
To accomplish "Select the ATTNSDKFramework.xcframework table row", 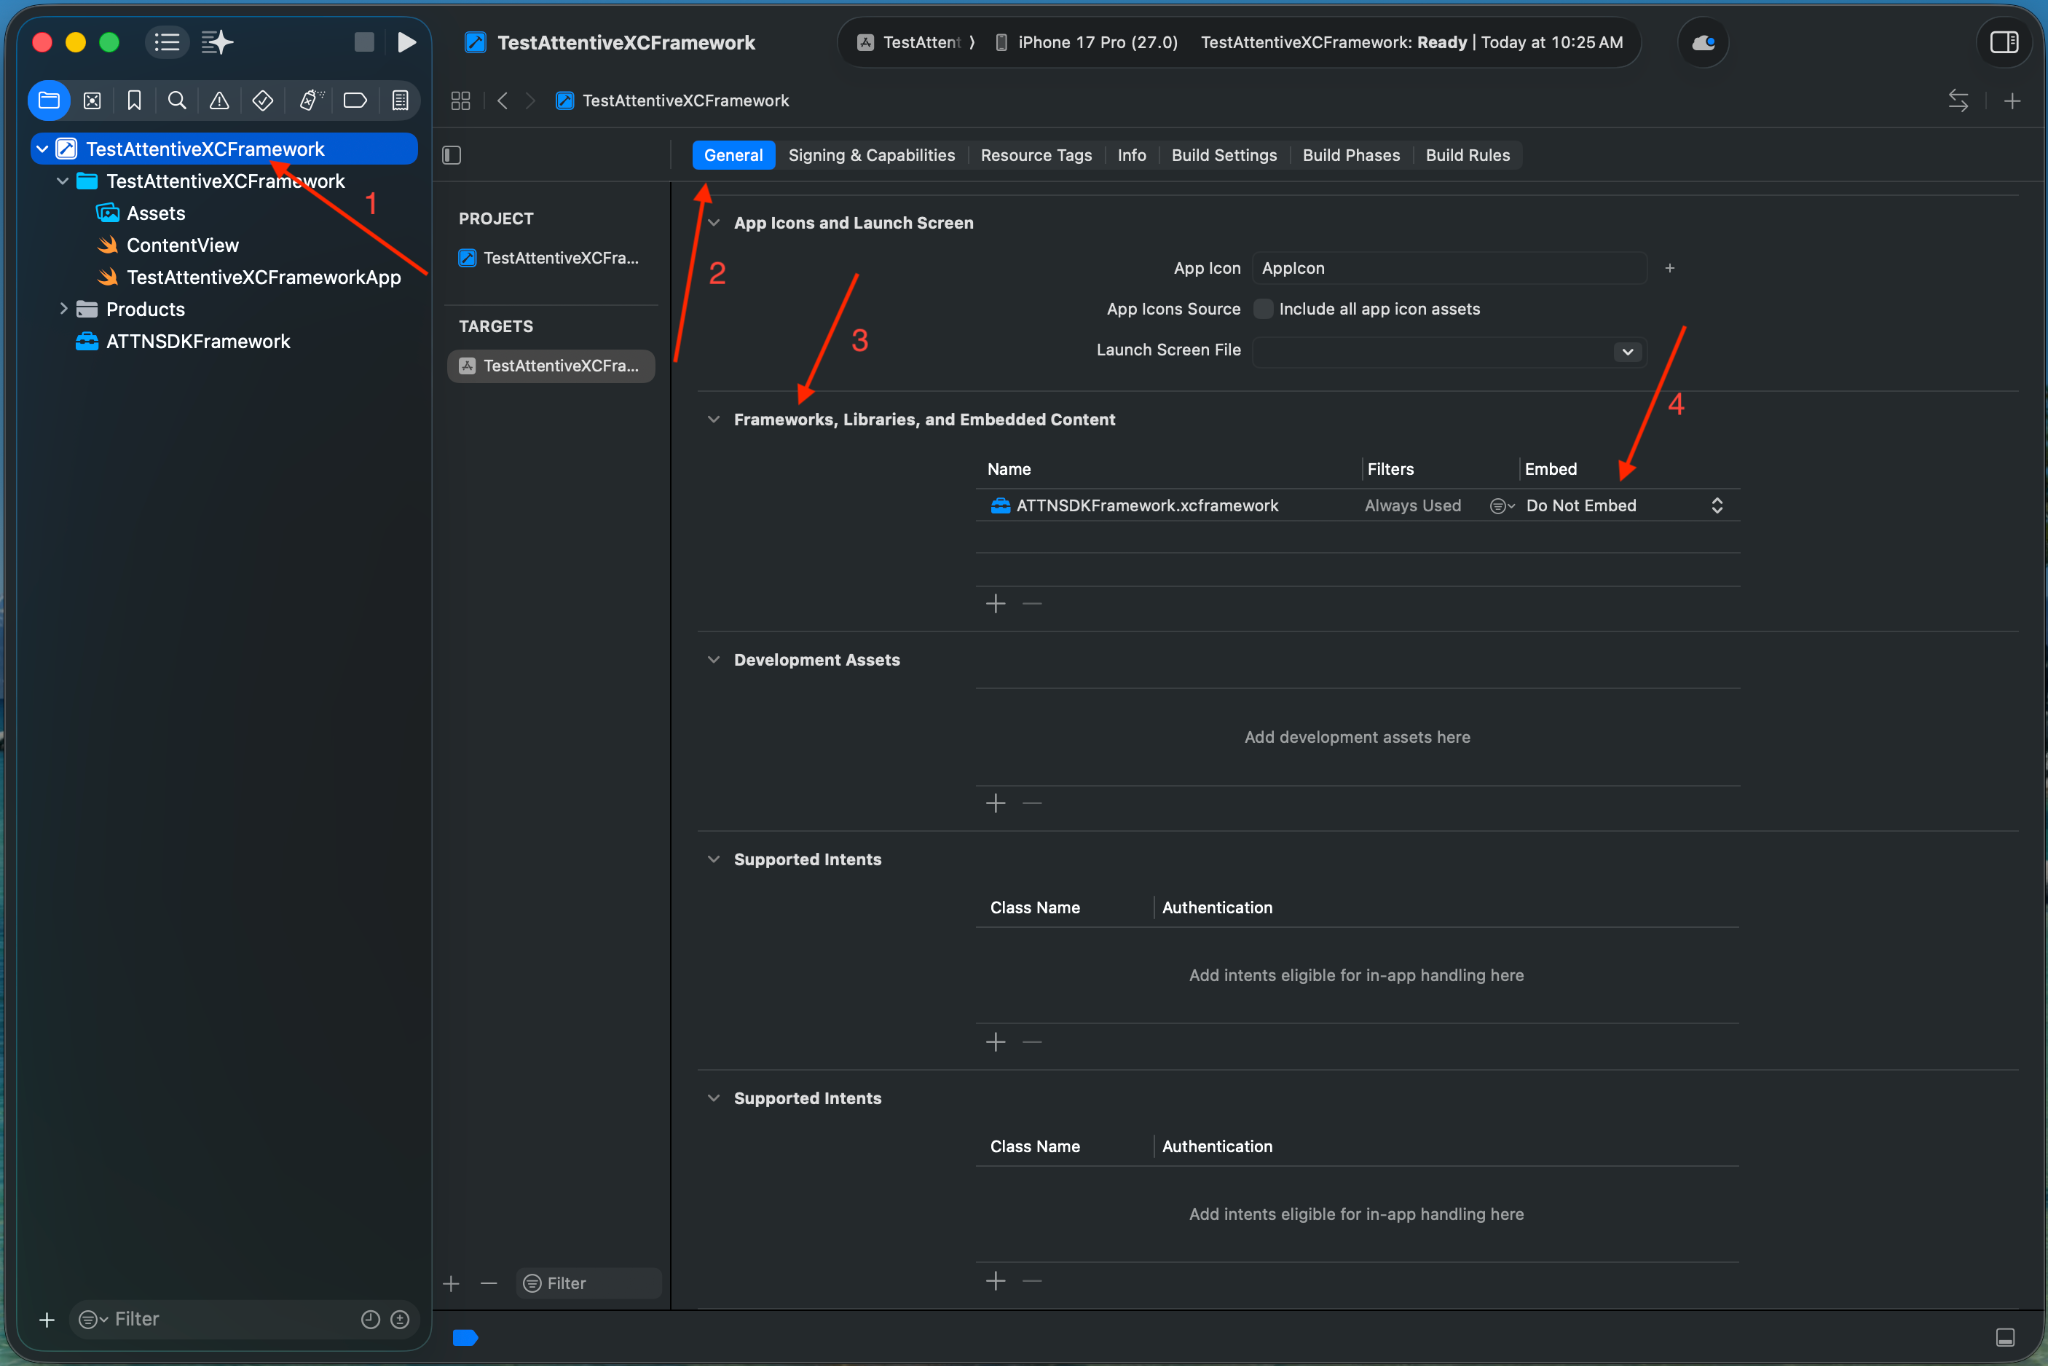I will coord(1357,506).
